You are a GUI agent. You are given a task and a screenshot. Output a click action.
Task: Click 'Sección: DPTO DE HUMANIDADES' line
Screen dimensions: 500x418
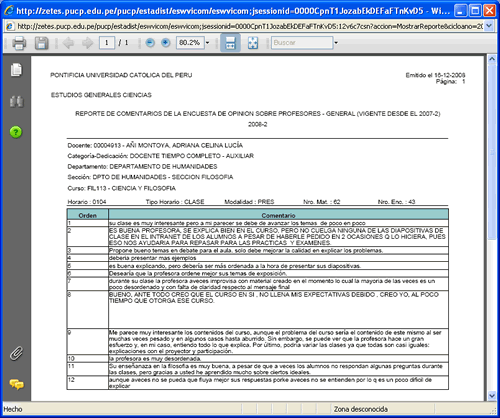150,177
